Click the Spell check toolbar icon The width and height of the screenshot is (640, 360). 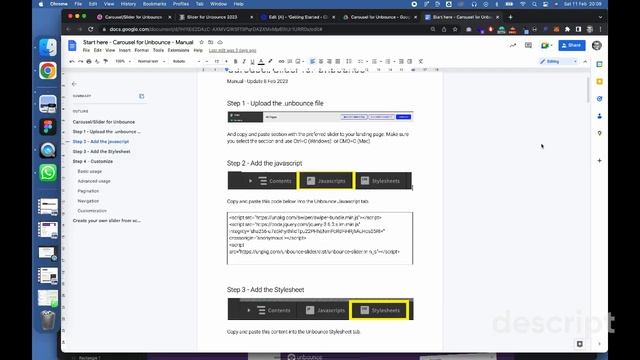97,61
